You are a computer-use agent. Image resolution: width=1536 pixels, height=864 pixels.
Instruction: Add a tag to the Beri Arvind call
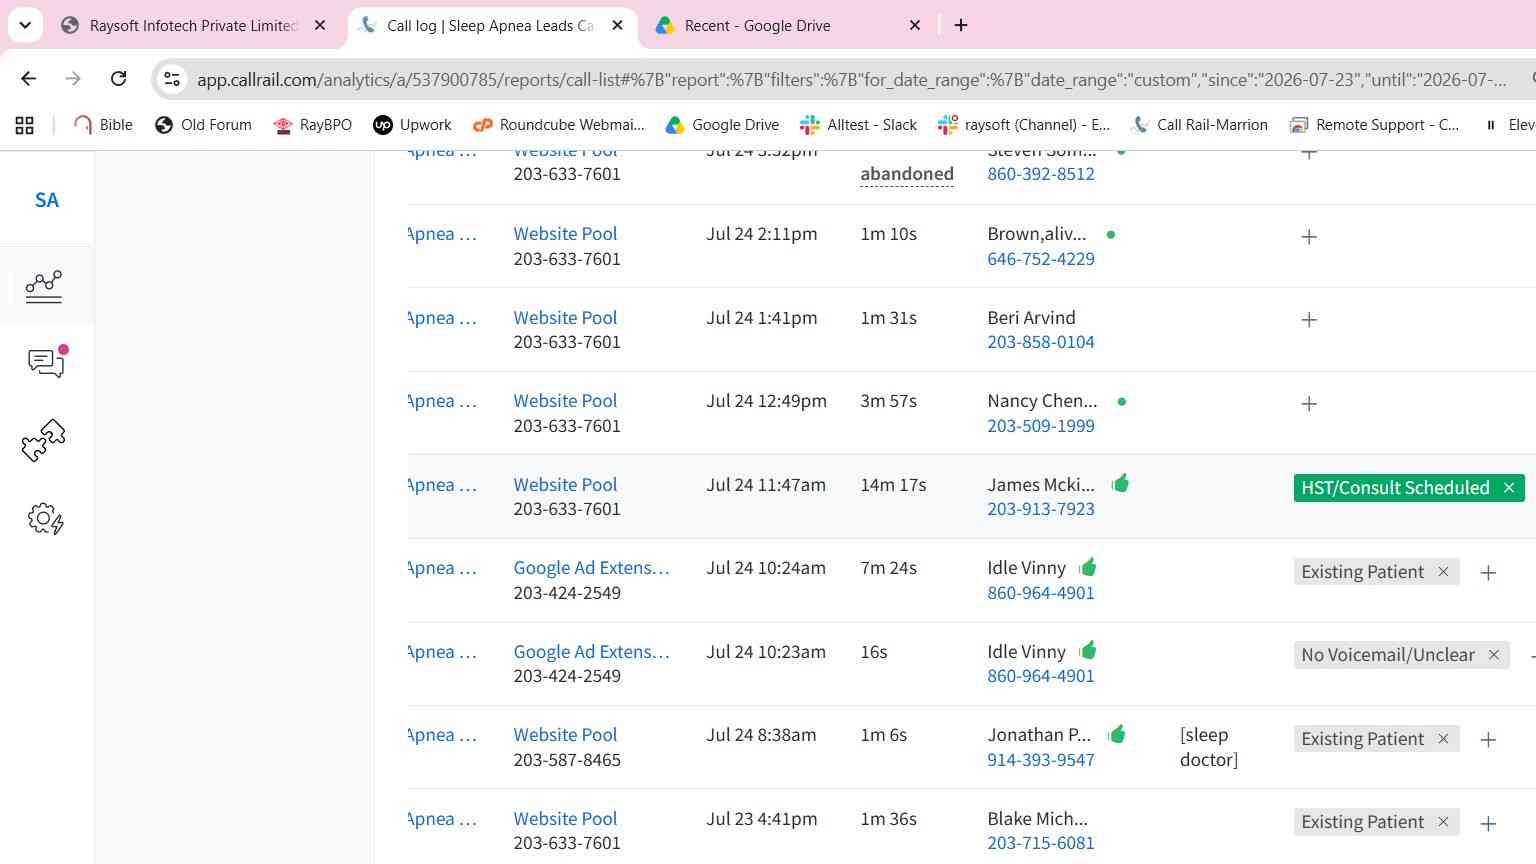pos(1308,320)
